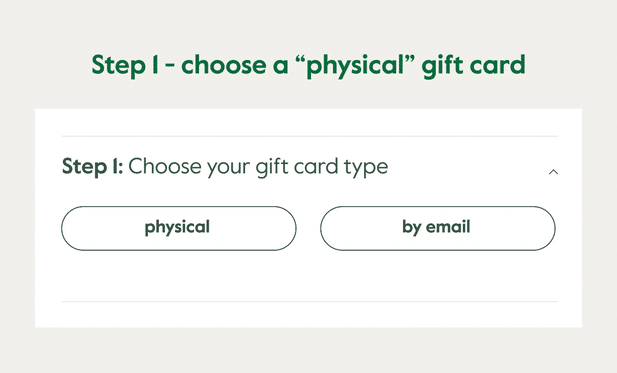Click the quoted word "physical" in the heading
617x373 pixels.
tap(355, 65)
